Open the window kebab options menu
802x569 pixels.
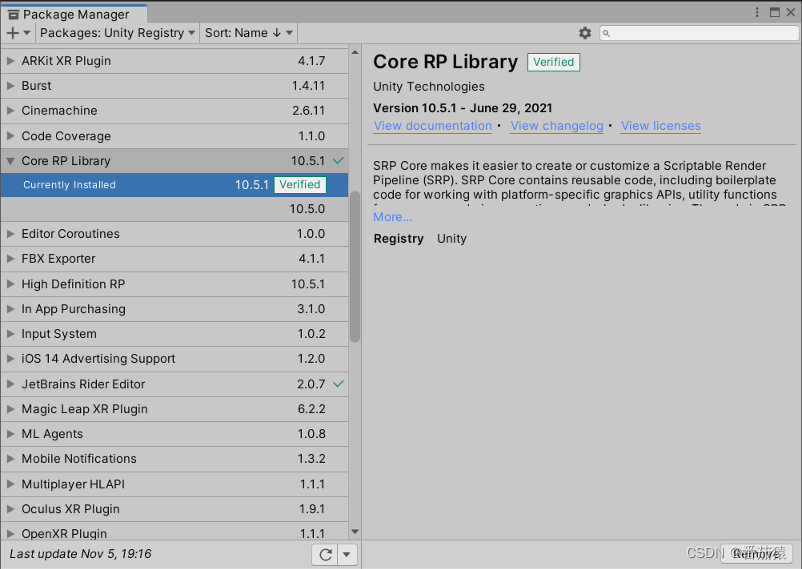click(757, 12)
